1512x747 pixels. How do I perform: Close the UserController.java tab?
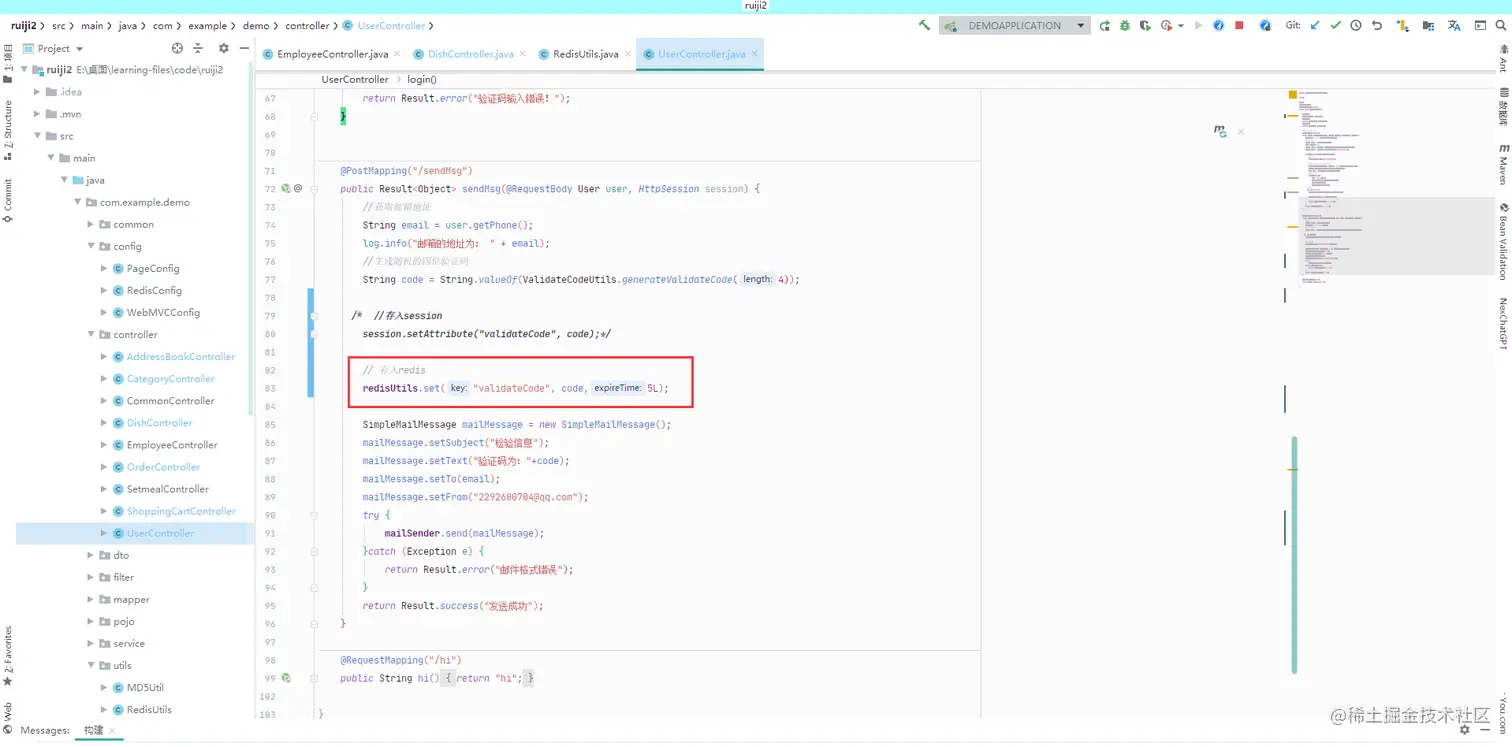[754, 54]
